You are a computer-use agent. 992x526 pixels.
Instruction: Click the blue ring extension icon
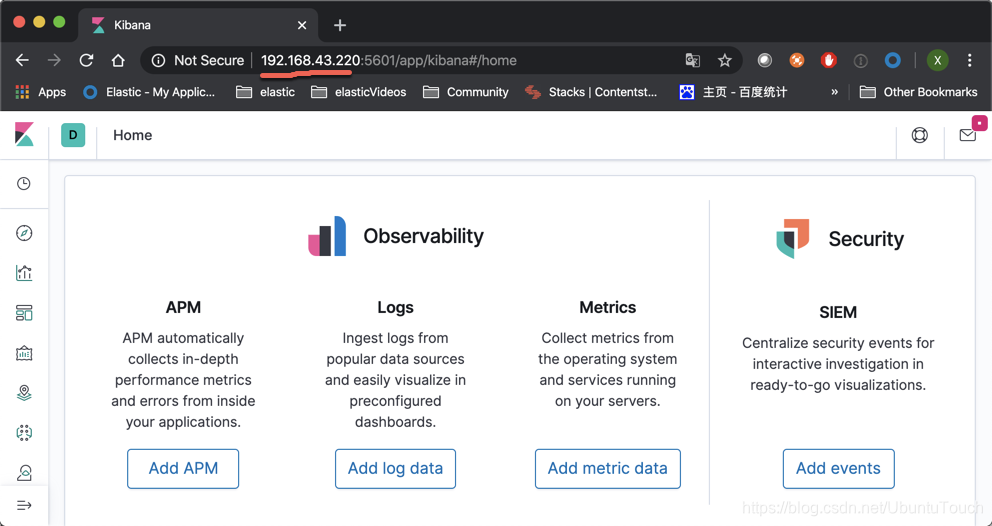[893, 60]
